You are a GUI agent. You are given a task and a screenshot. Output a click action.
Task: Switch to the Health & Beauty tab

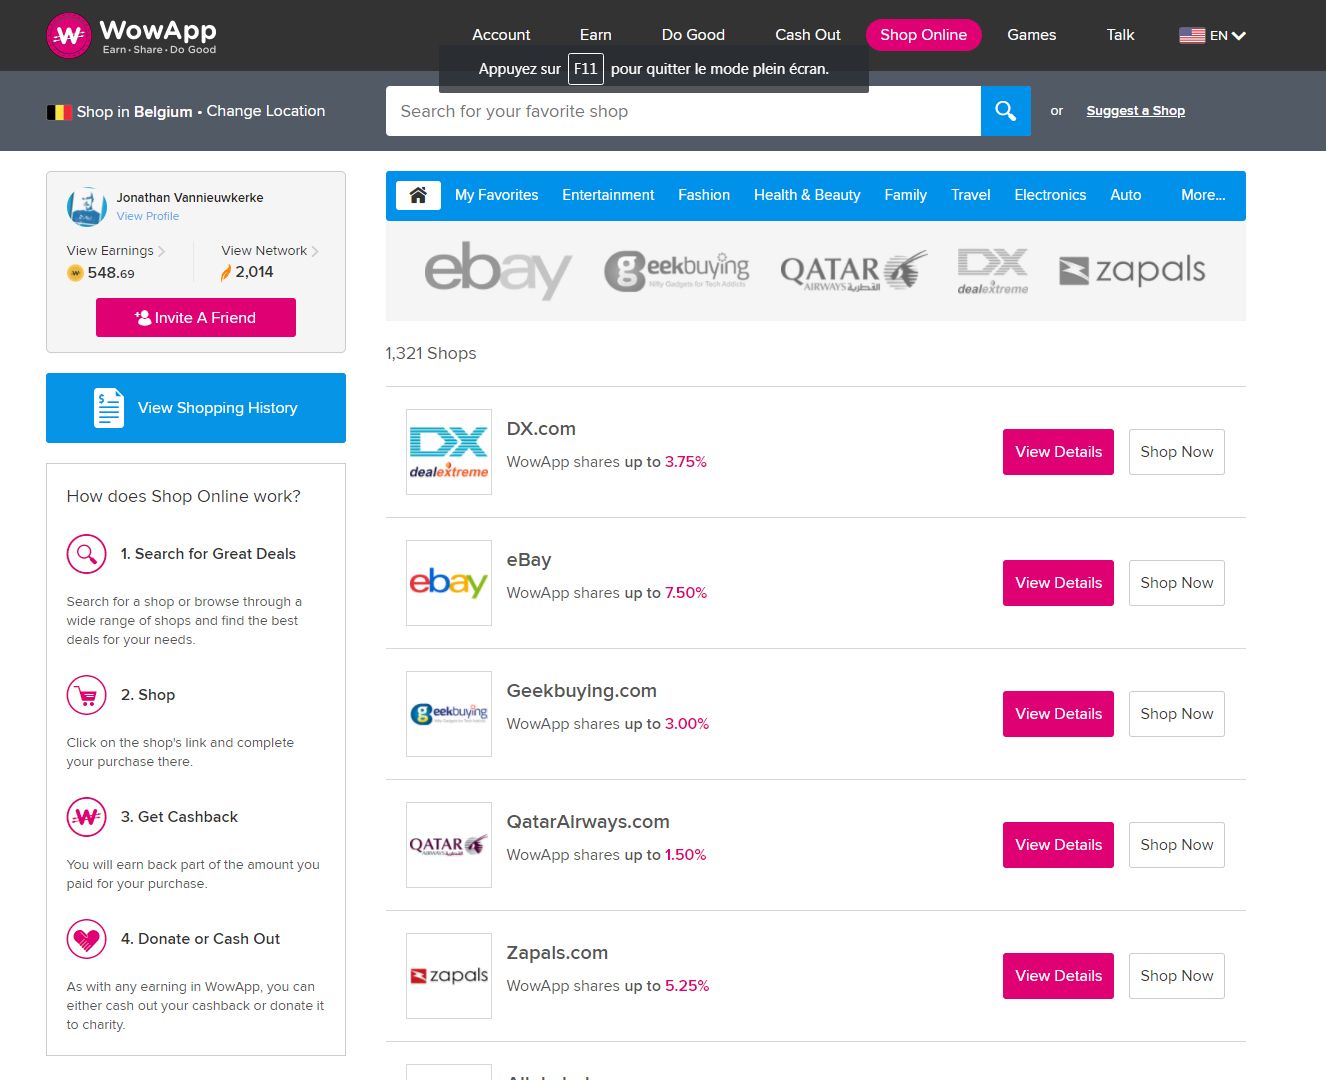[x=807, y=195]
